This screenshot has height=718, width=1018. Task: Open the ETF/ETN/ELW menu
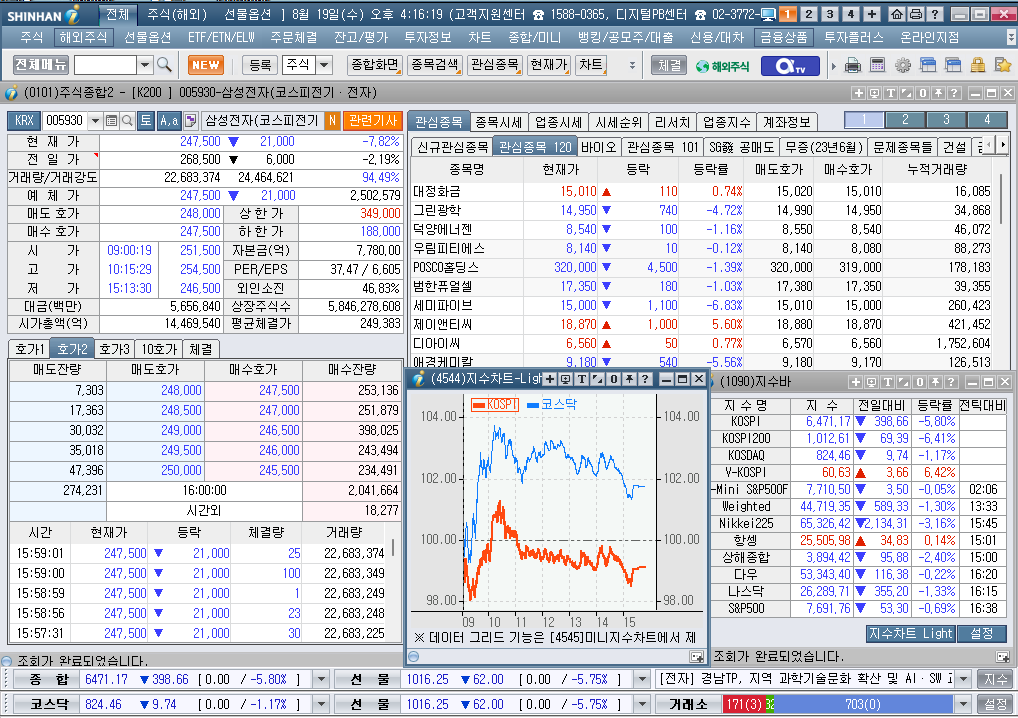(x=221, y=38)
